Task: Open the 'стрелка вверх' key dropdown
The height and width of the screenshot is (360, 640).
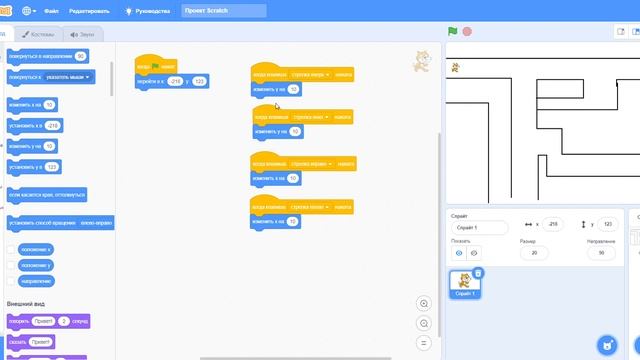Action: (311, 75)
